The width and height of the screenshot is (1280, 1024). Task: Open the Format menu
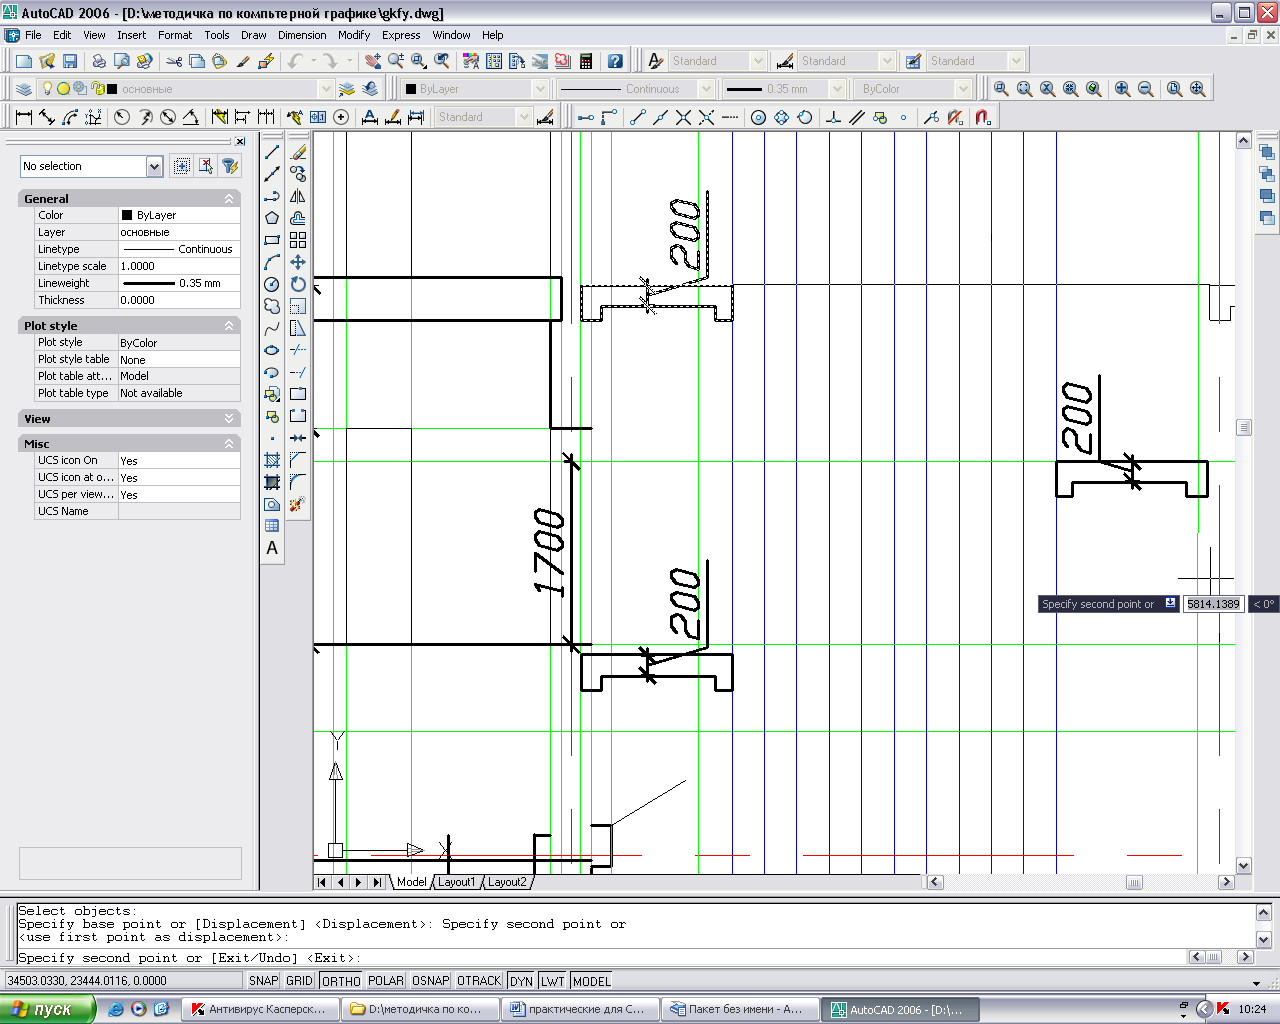[x=175, y=35]
